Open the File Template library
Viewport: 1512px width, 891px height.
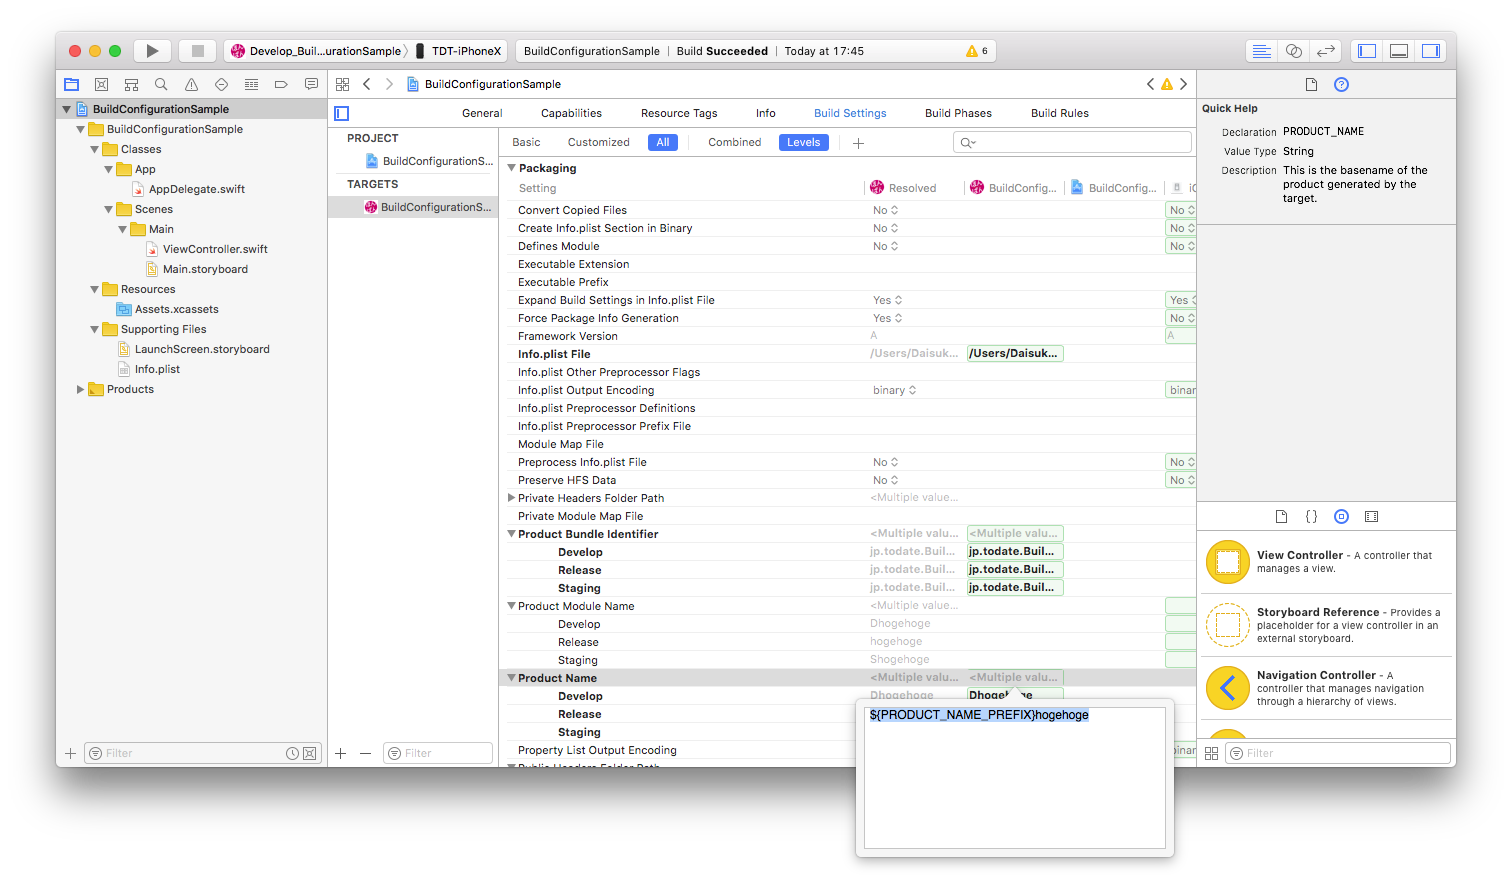point(1282,516)
